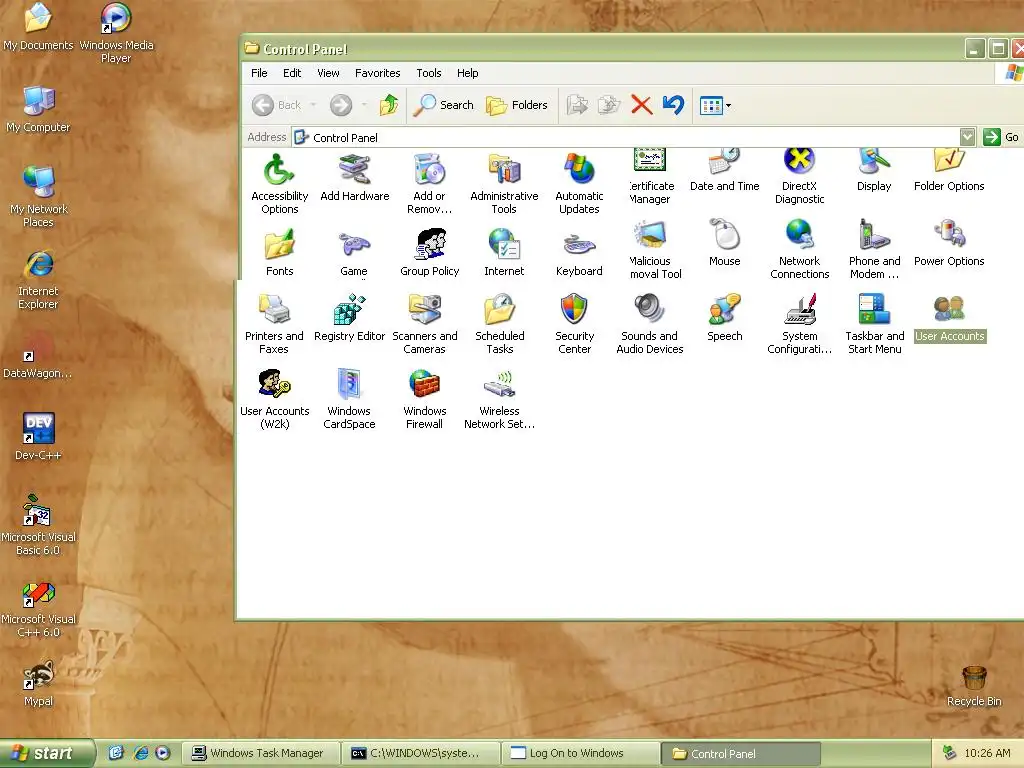1024x768 pixels.
Task: Select the Power Options icon
Action: (949, 242)
